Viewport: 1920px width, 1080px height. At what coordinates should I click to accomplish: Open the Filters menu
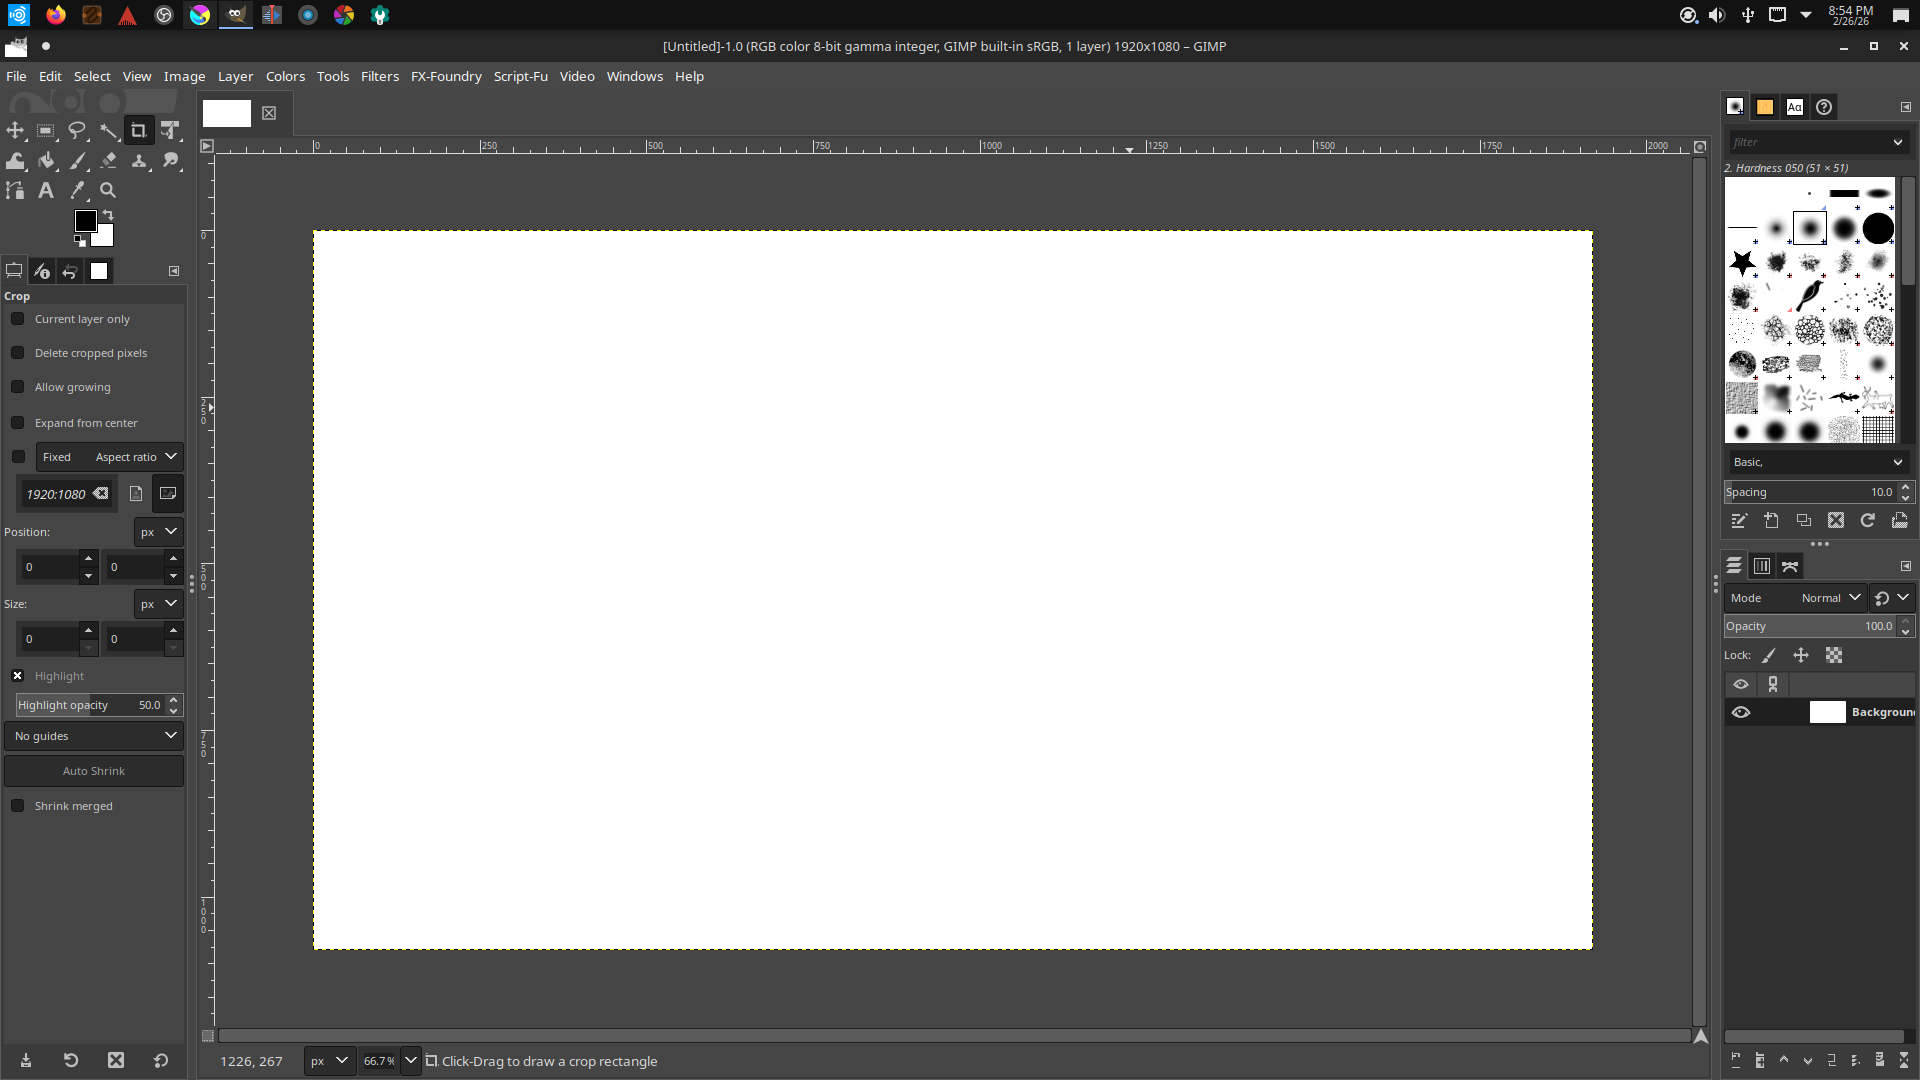[x=379, y=76]
